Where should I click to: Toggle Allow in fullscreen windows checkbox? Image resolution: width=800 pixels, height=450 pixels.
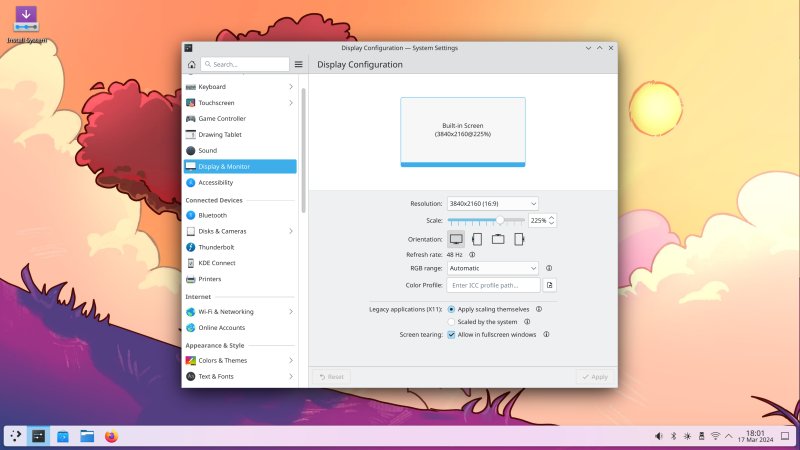pos(451,335)
